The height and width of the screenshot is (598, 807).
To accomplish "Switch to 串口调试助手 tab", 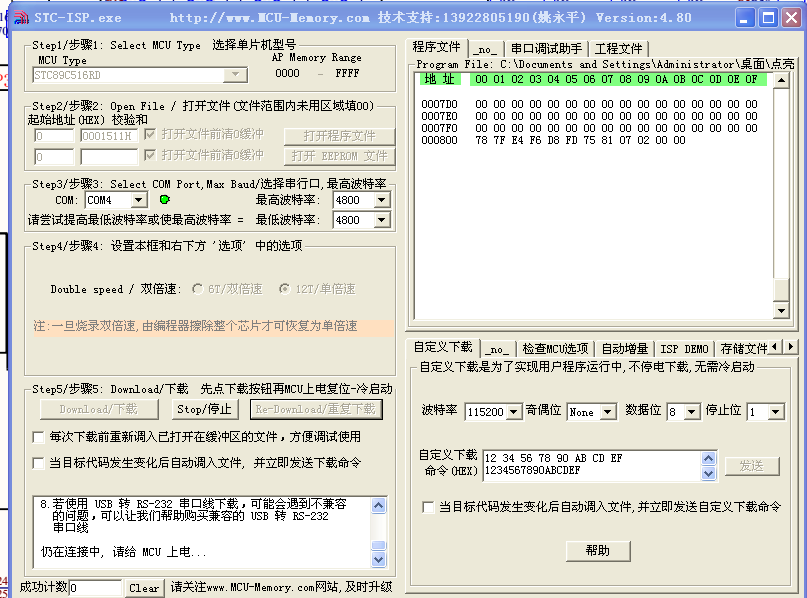I will coord(546,49).
